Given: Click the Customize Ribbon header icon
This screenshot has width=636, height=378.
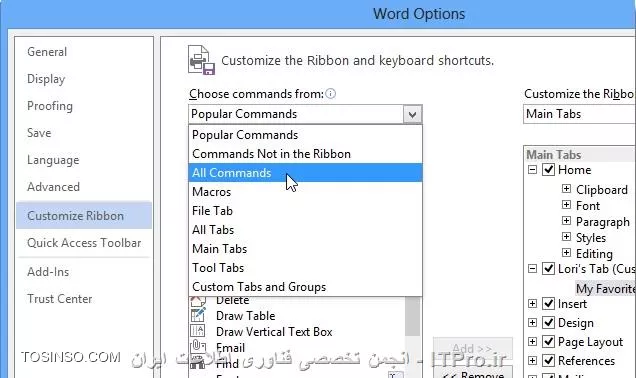Looking at the screenshot, I should (x=202, y=60).
